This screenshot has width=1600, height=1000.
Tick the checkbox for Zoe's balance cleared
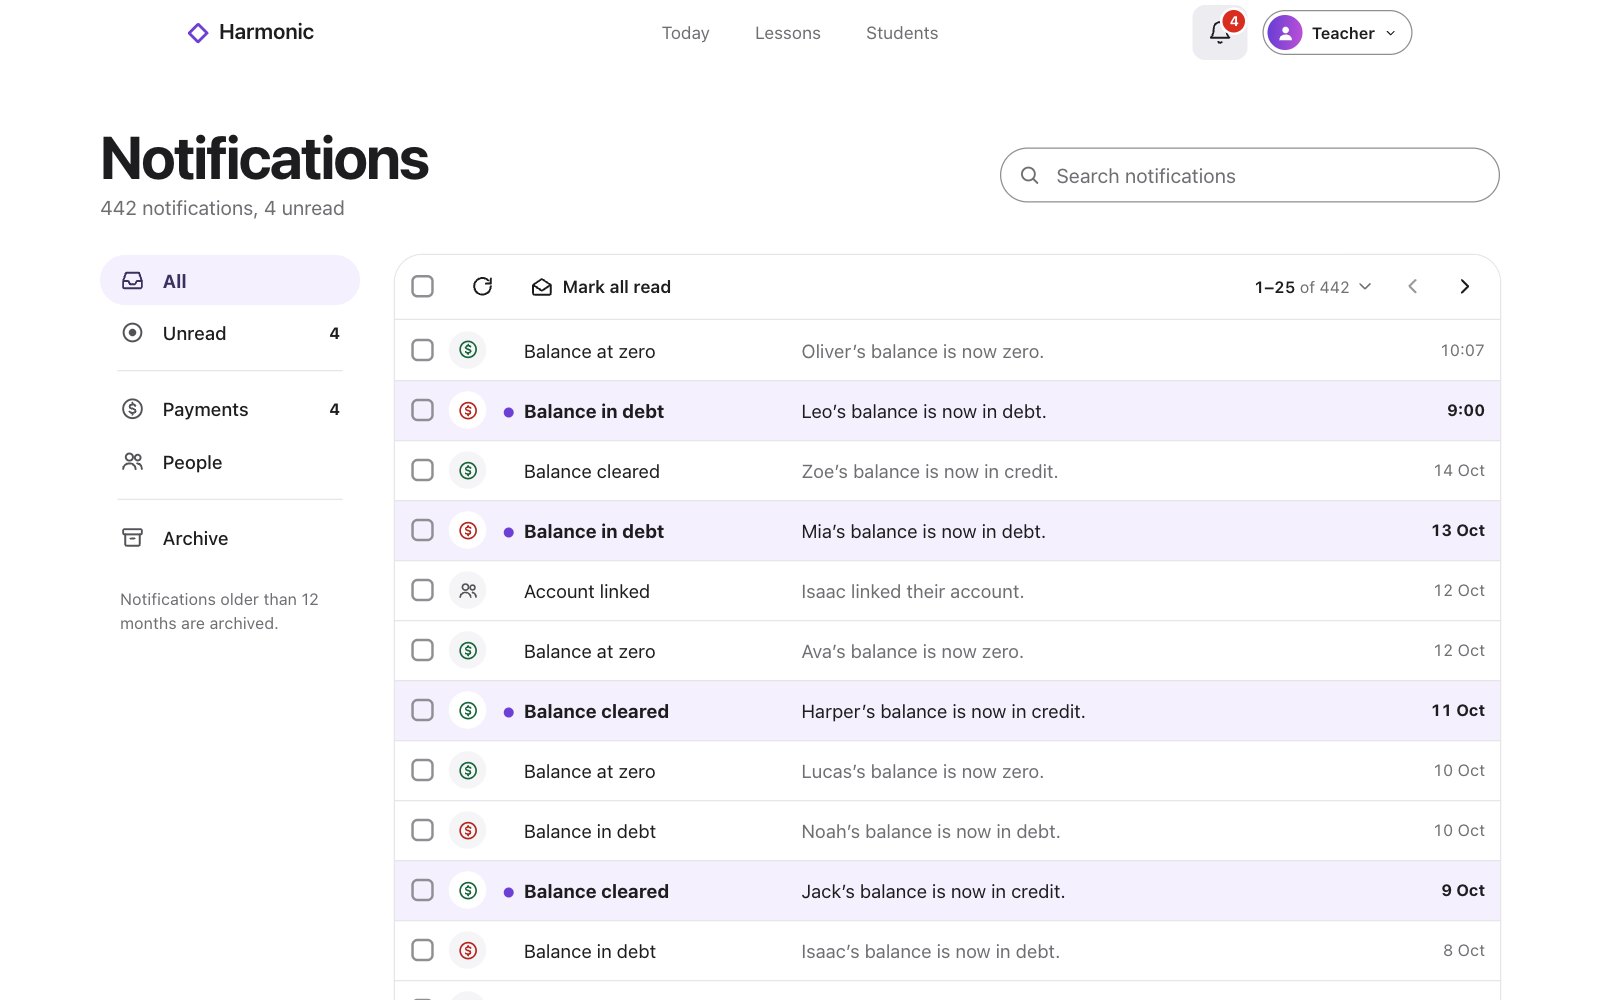[423, 470]
